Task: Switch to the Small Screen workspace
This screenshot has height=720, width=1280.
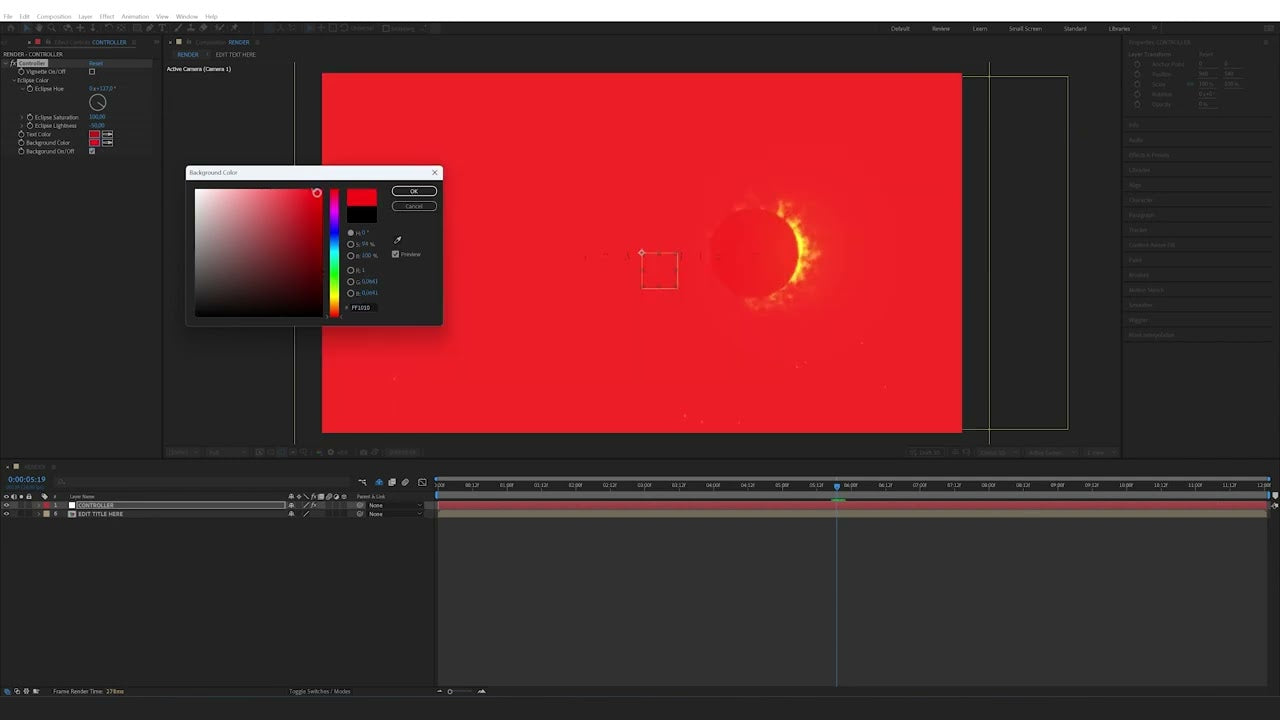Action: point(1025,28)
